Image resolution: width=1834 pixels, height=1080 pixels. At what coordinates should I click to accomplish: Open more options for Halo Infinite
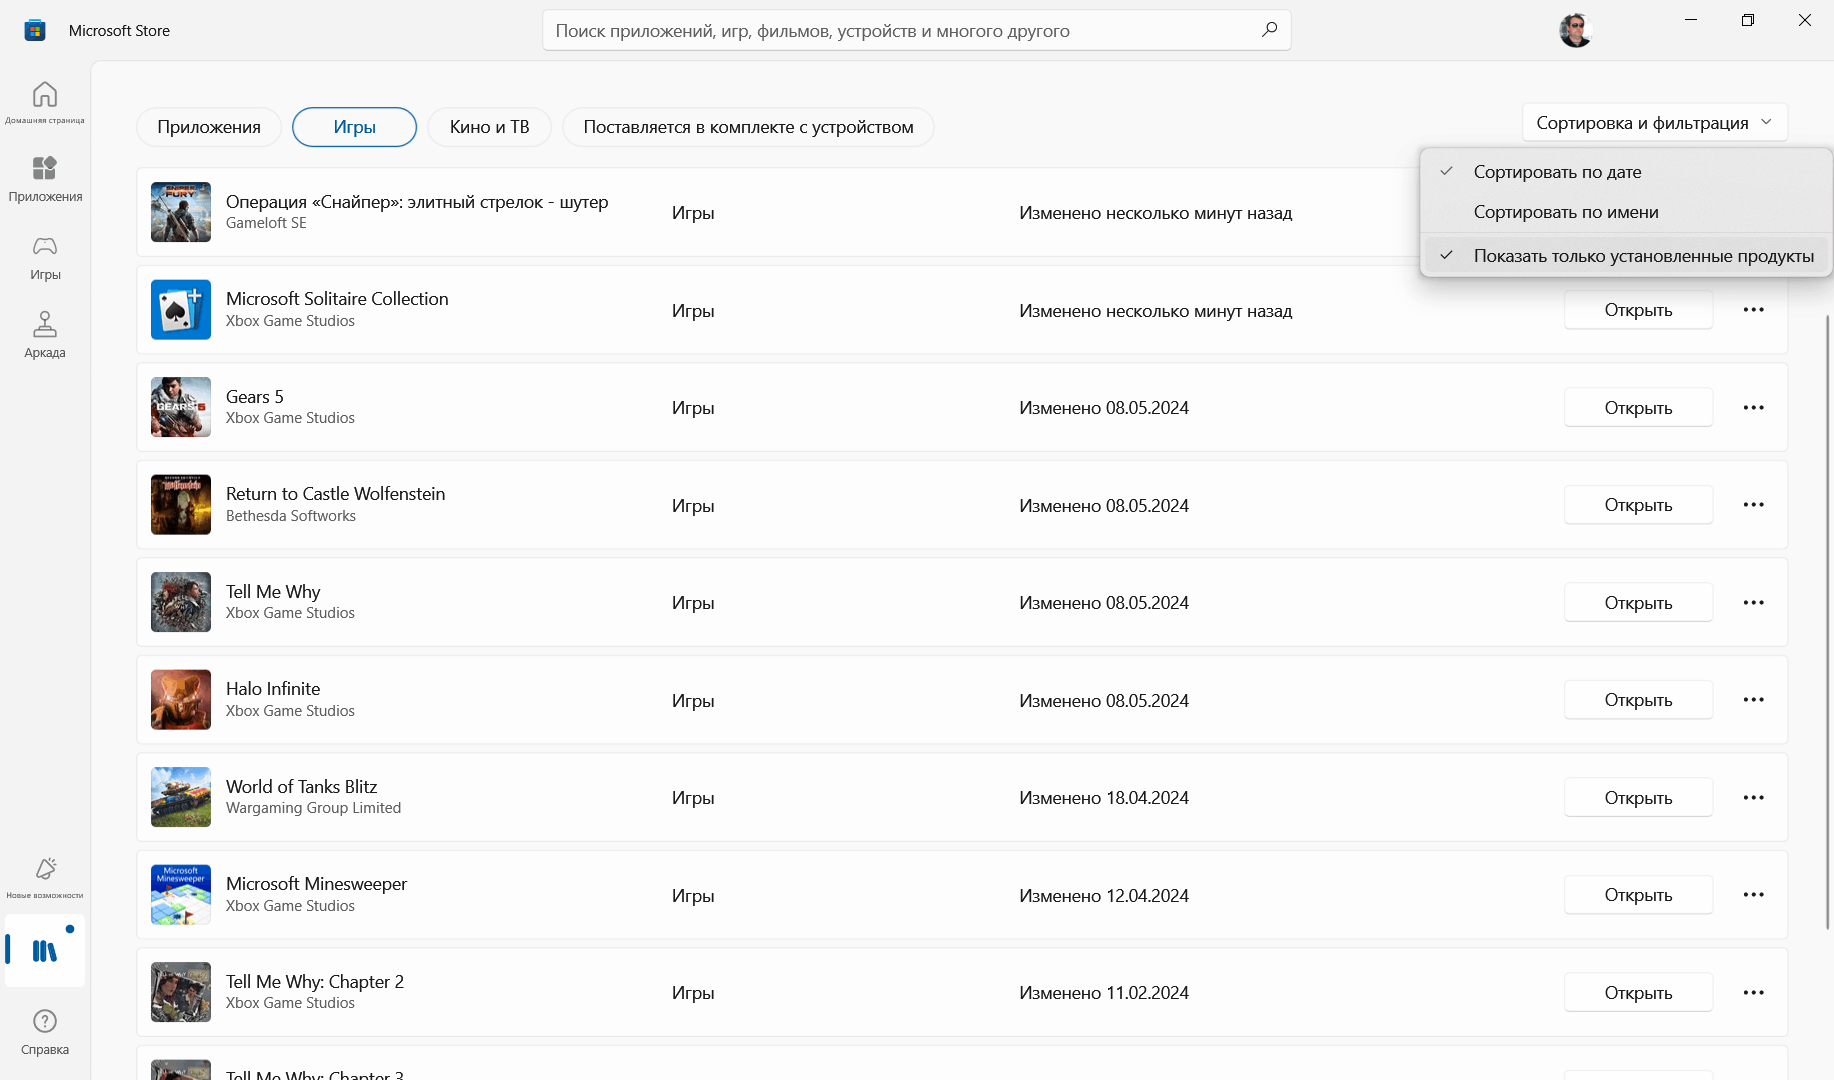pyautogui.click(x=1753, y=700)
